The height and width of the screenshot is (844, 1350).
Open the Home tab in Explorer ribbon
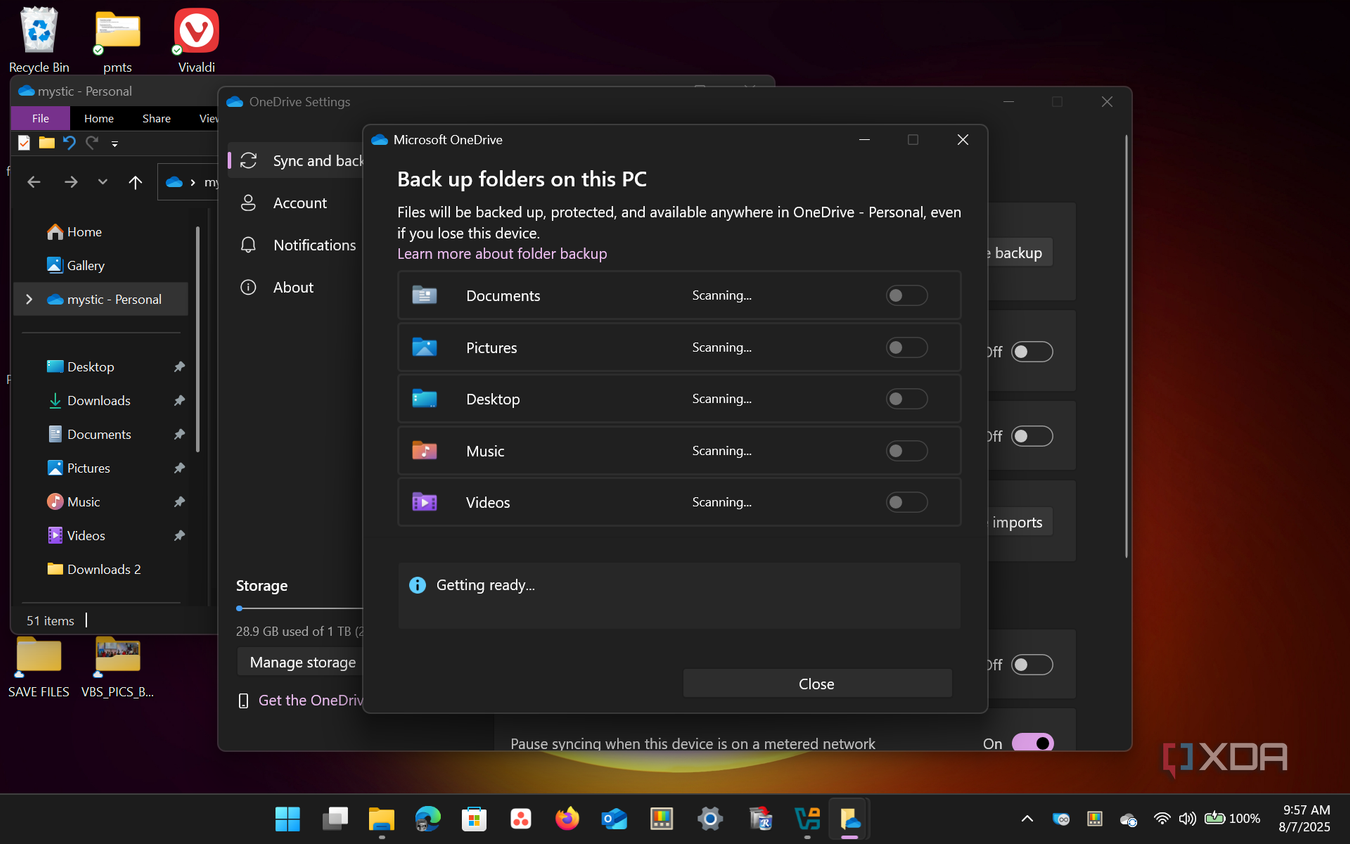click(99, 118)
